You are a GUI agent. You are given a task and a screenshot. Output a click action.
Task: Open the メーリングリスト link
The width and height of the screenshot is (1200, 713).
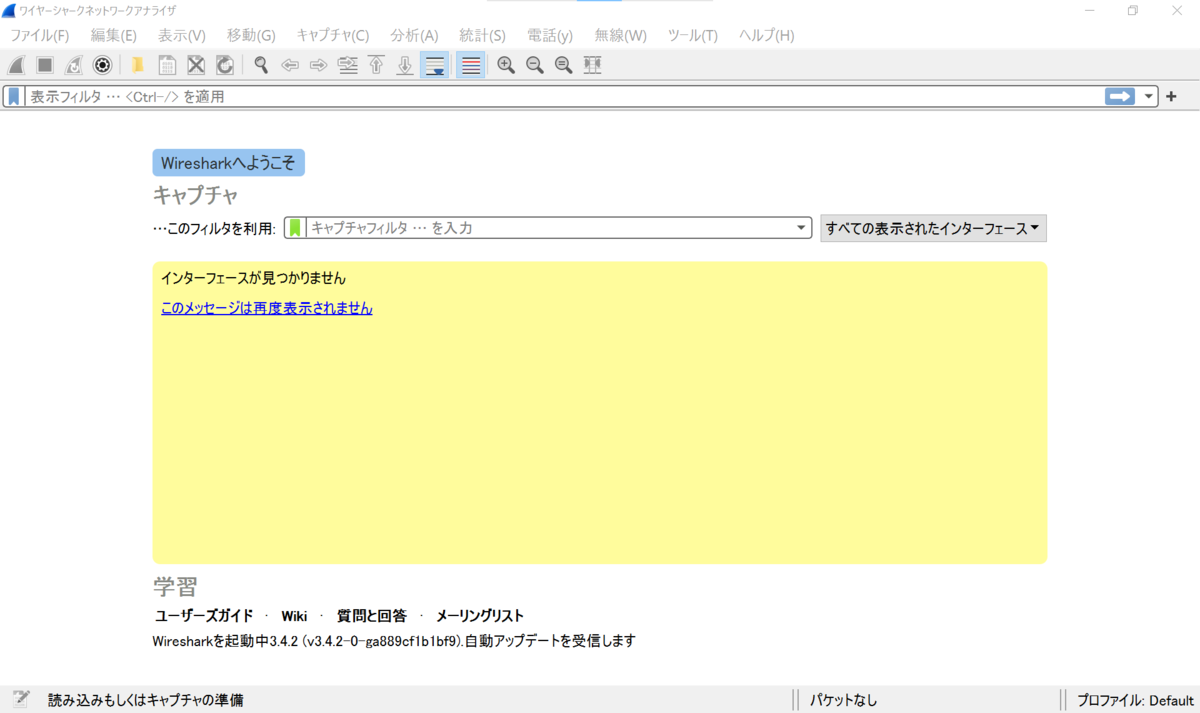click(x=480, y=615)
